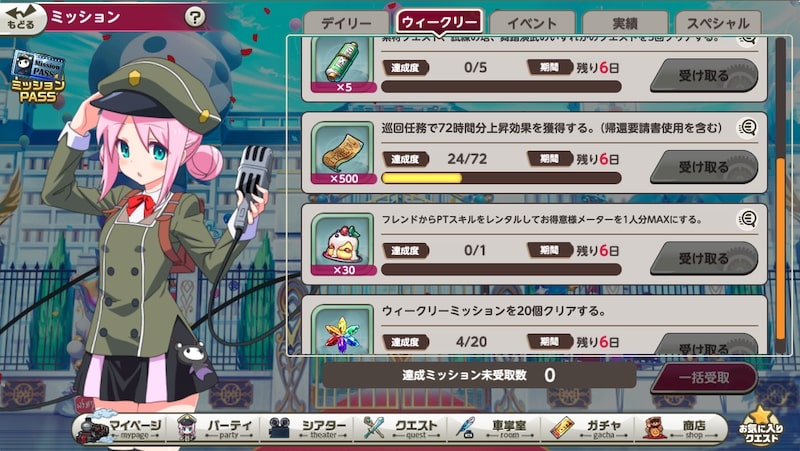800x451 pixels.
Task: Open クエスト from the bottom navigation
Action: click(x=402, y=429)
